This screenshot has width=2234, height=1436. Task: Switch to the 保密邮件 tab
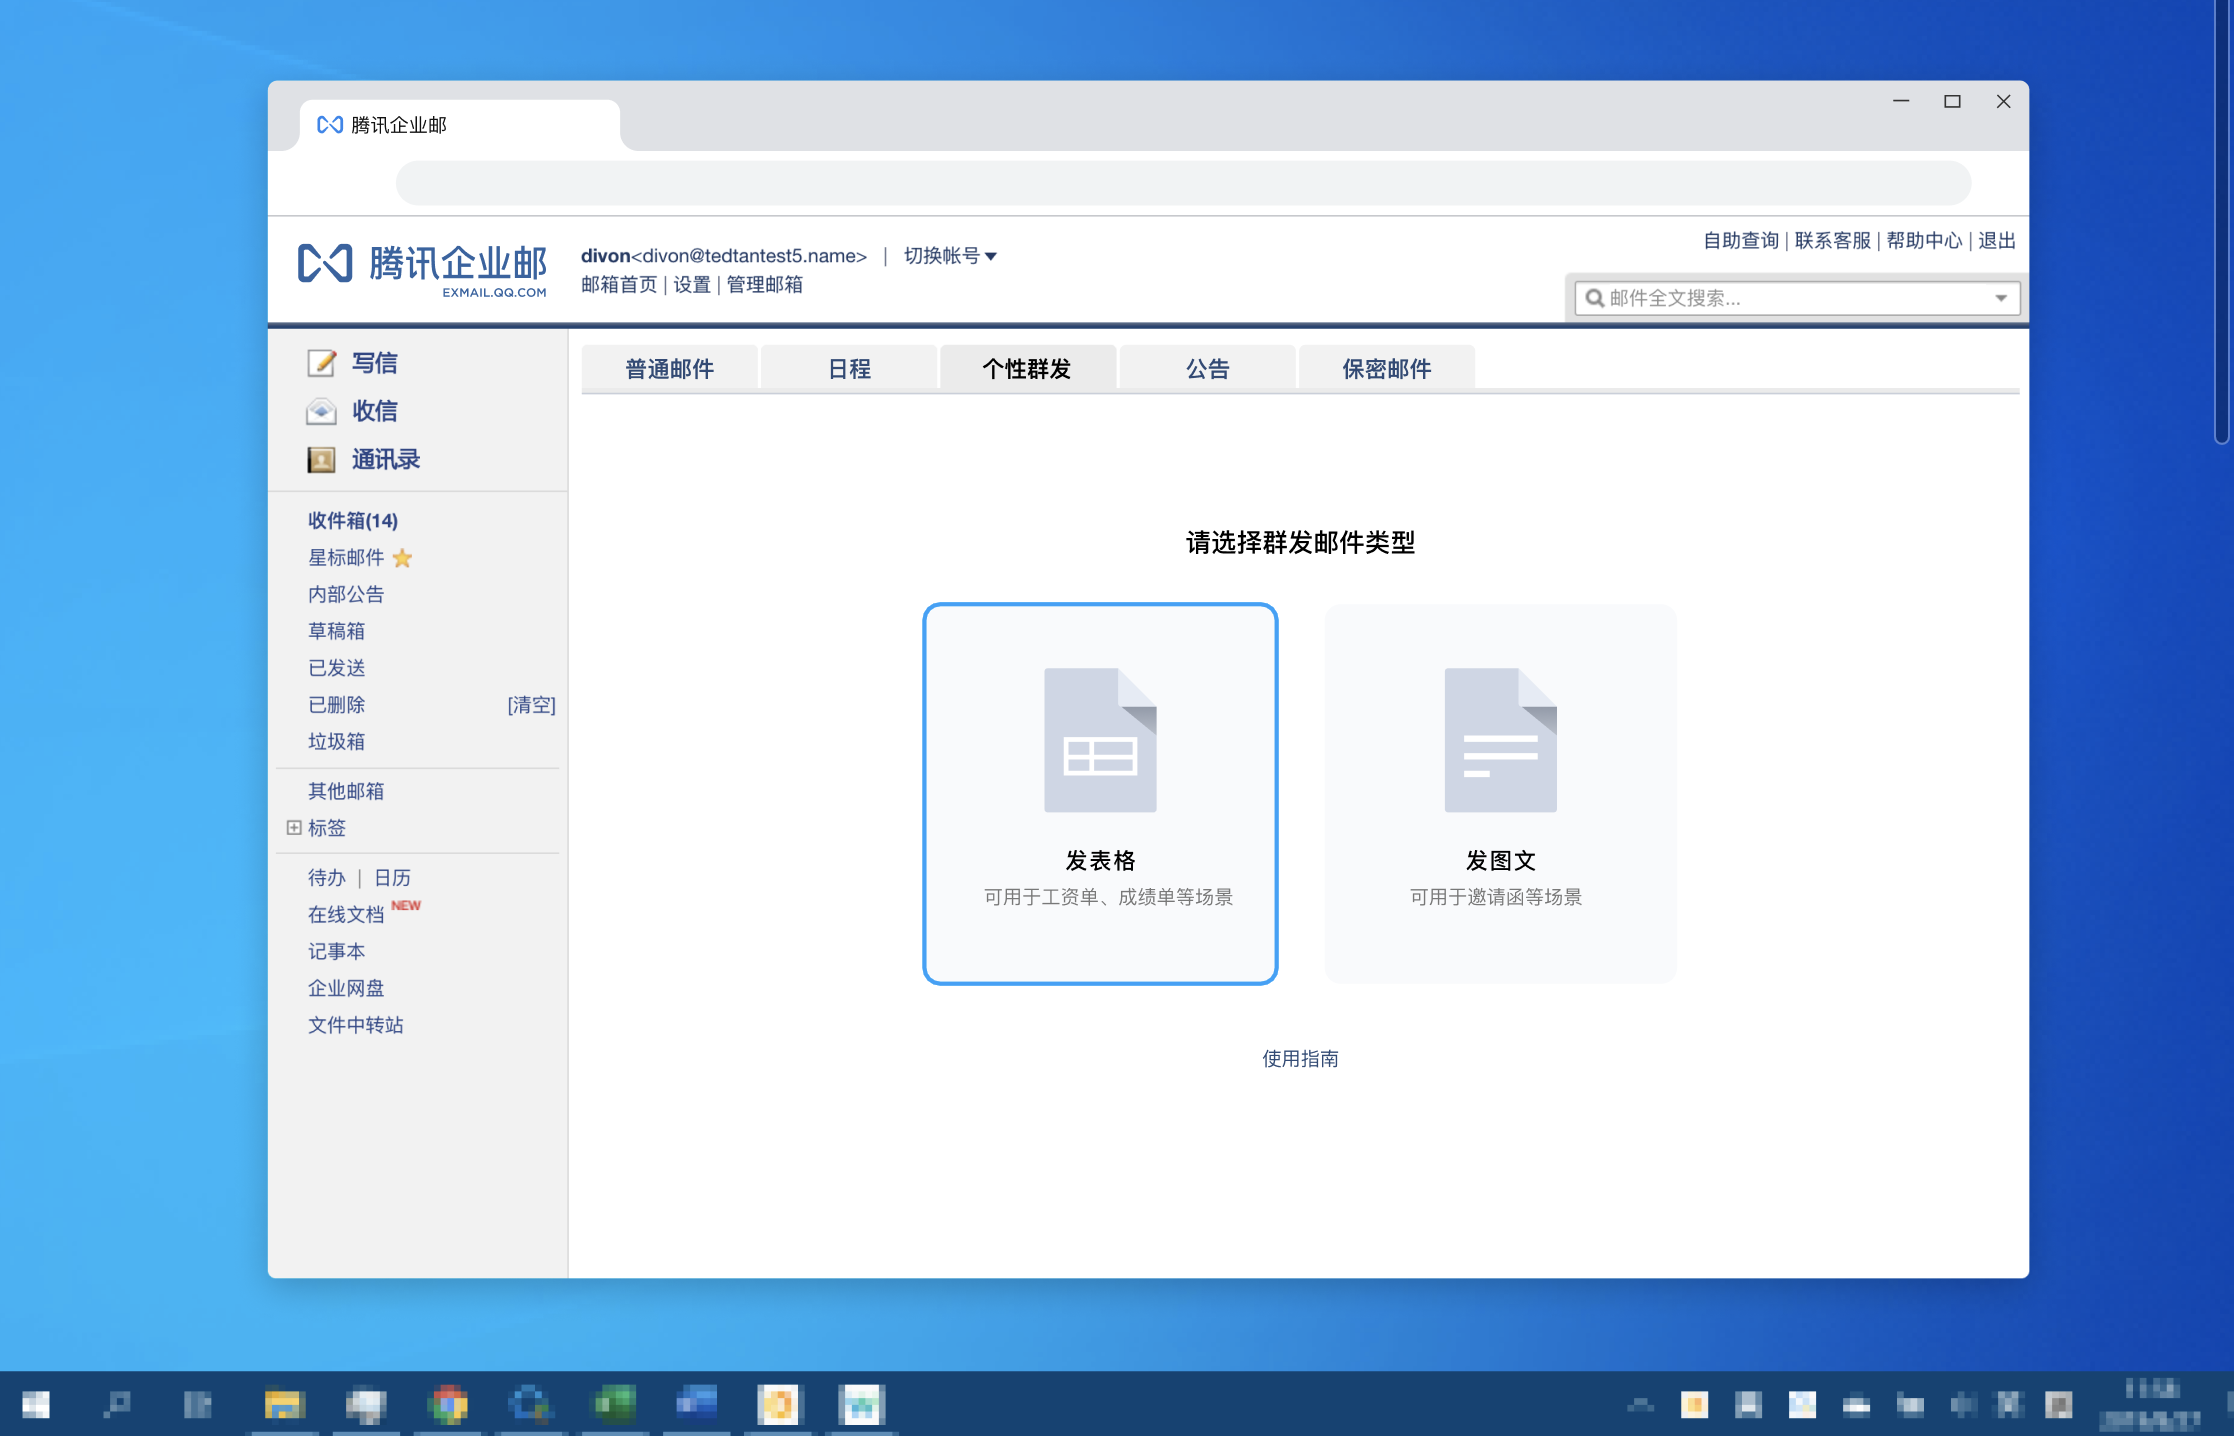tap(1386, 369)
